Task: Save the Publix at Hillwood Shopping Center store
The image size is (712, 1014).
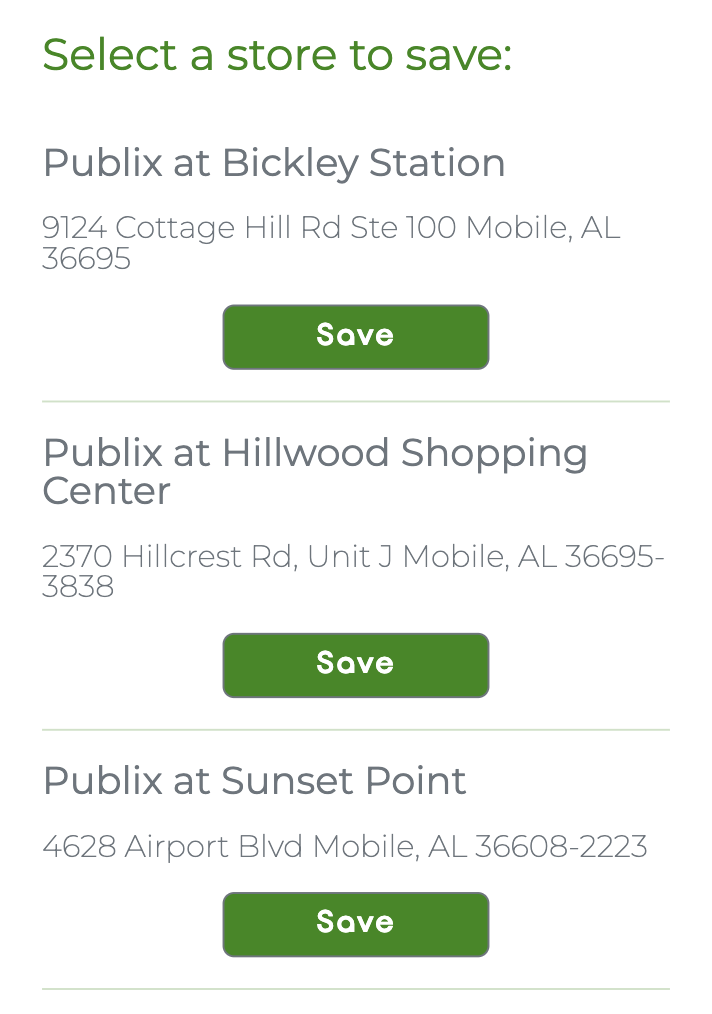Action: [x=355, y=665]
